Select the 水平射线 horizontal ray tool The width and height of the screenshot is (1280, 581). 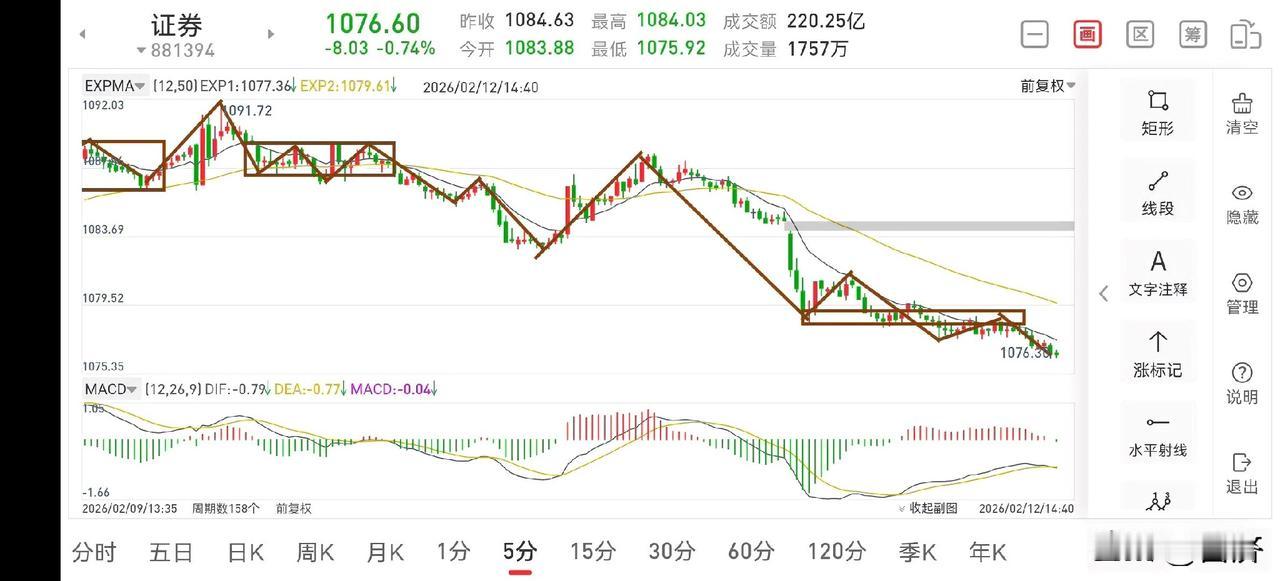1157,435
